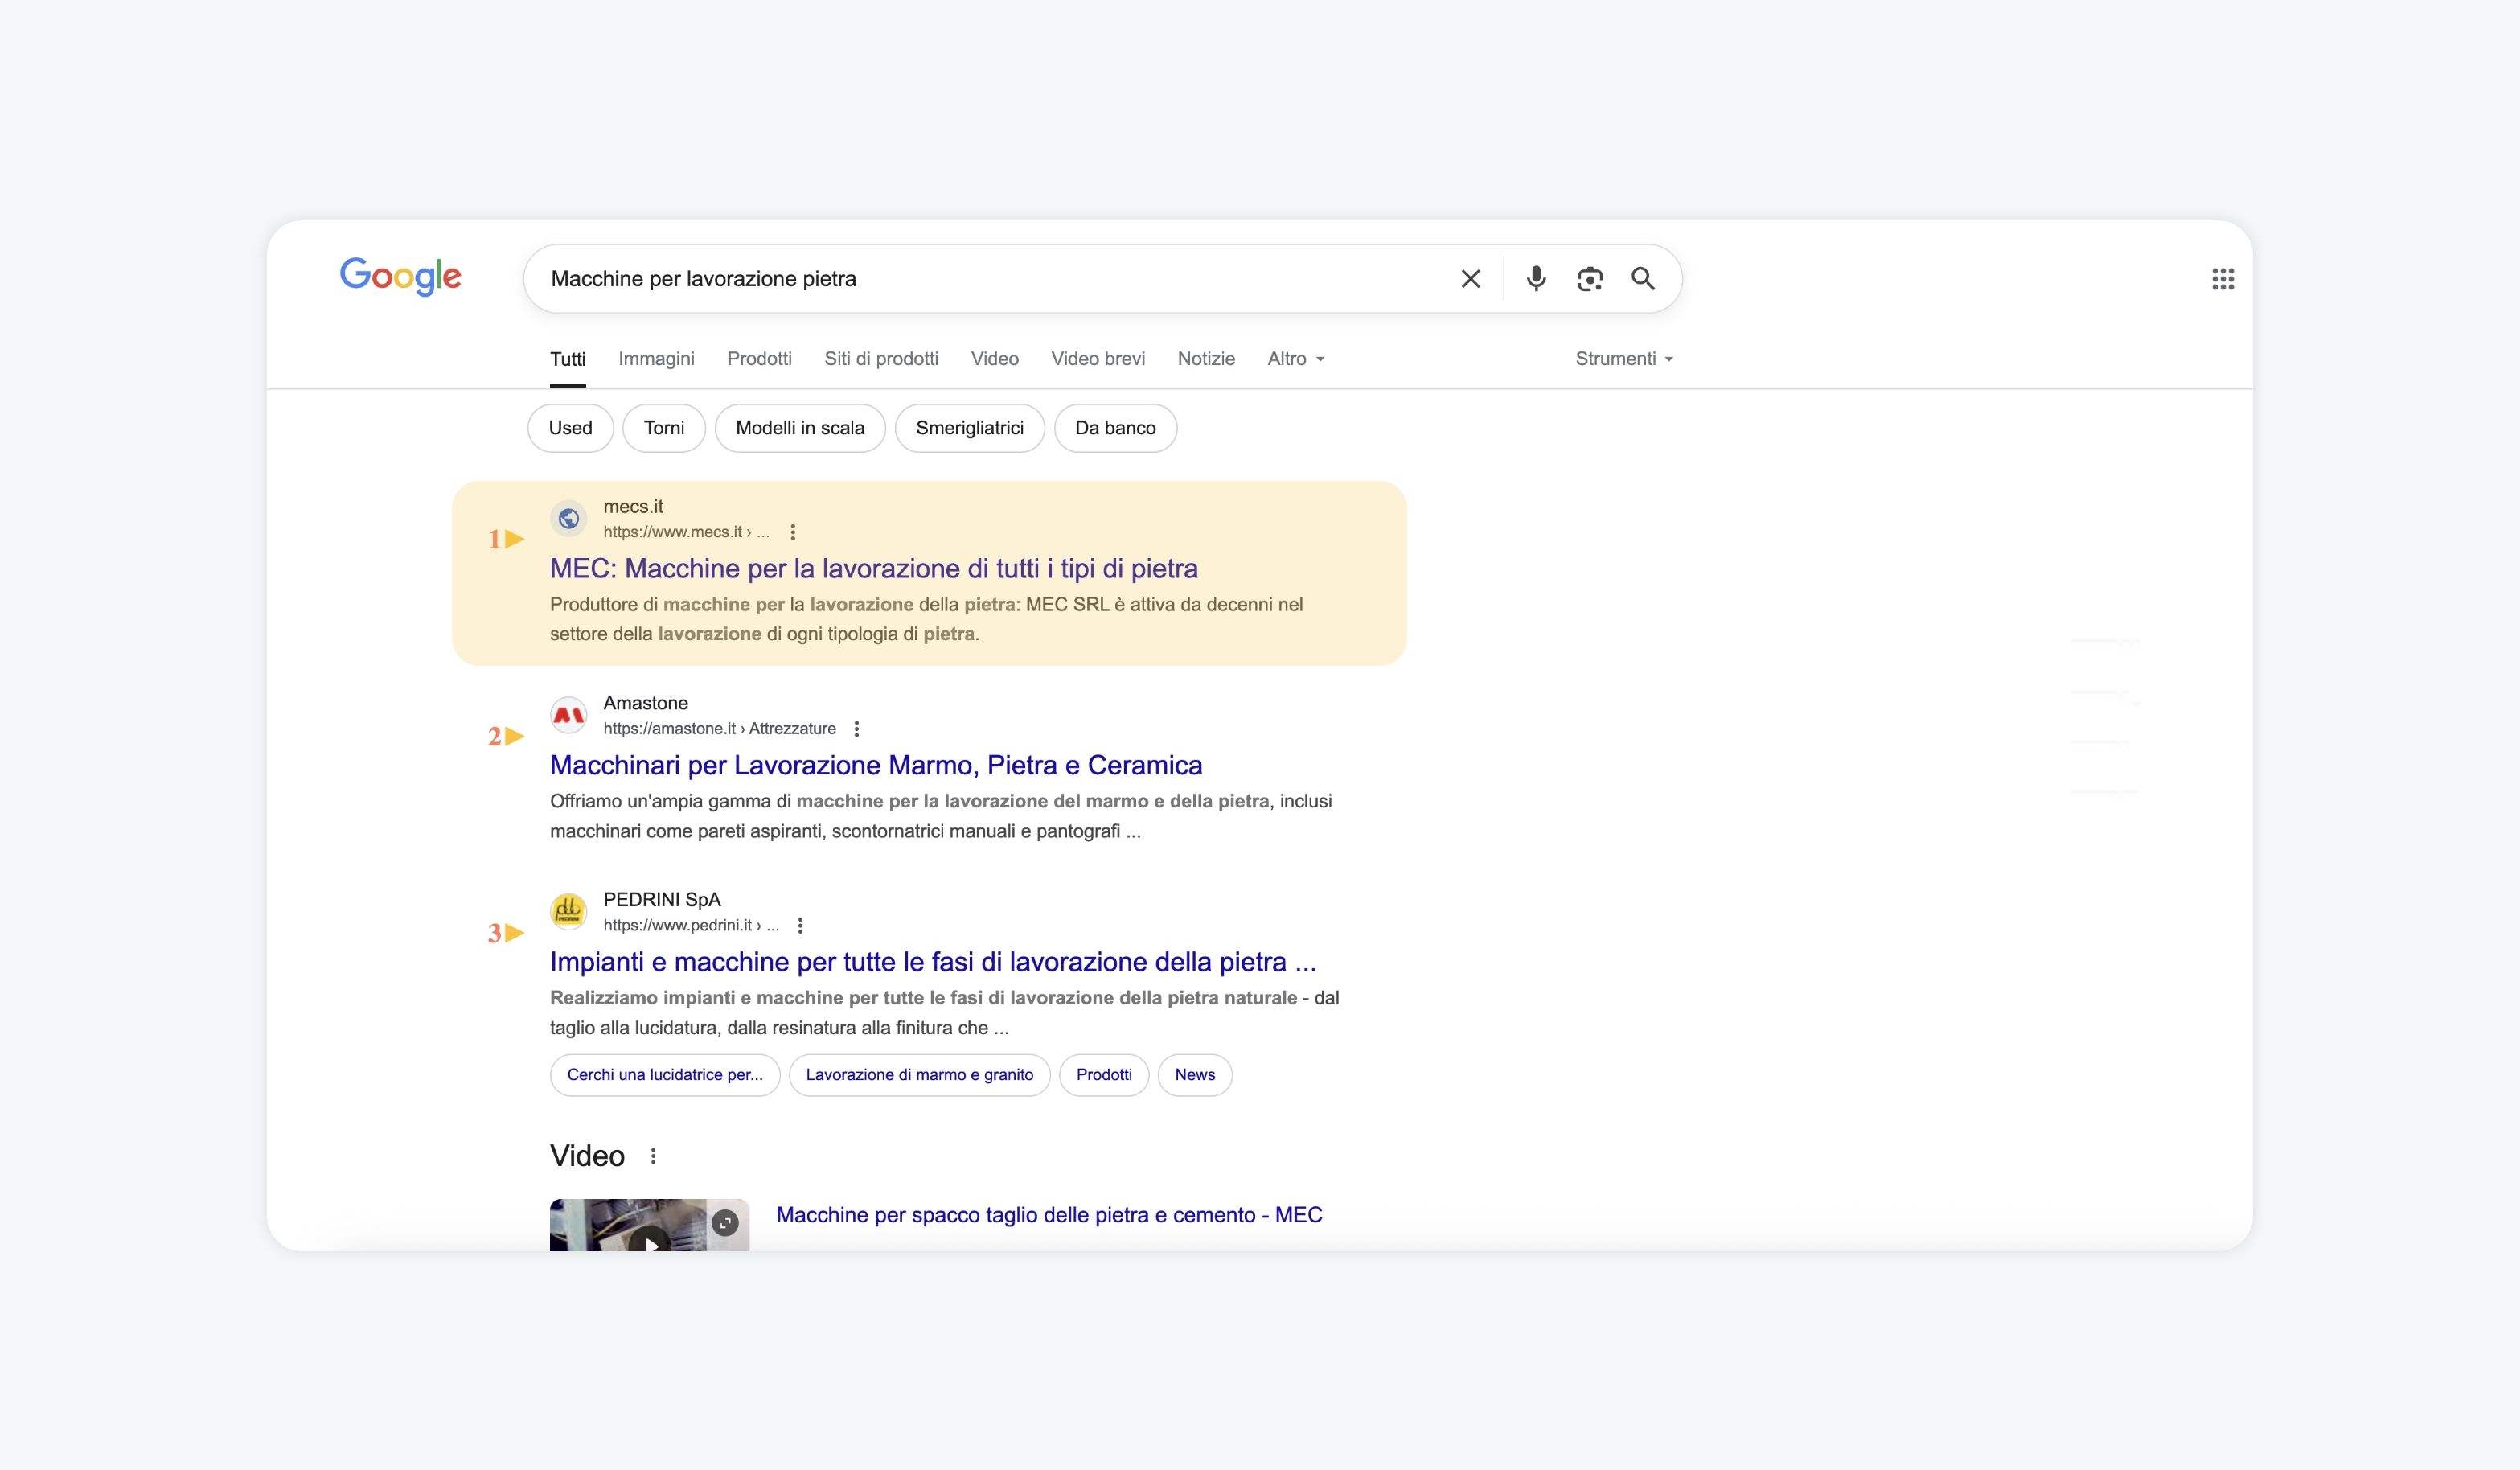This screenshot has width=2520, height=1470.
Task: Switch to the Immagini tab
Action: pos(656,359)
